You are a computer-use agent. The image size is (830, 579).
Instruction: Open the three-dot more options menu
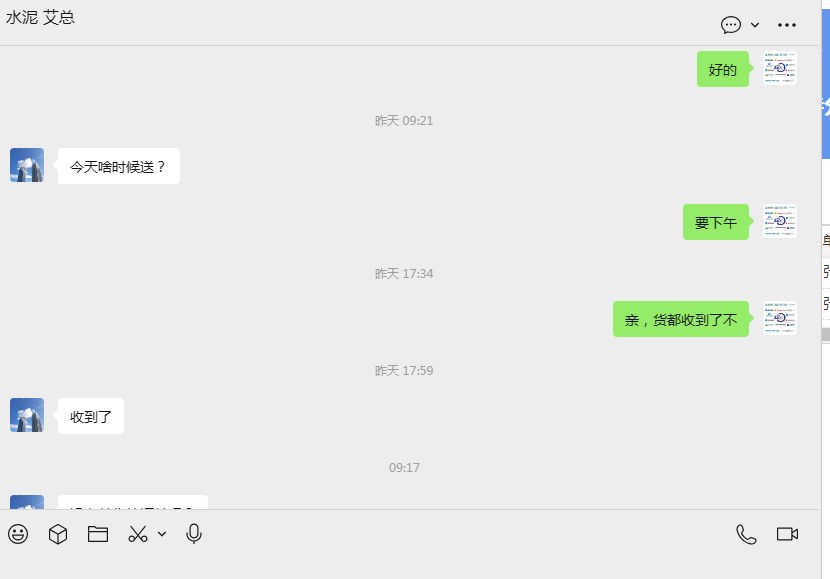pyautogui.click(x=787, y=25)
